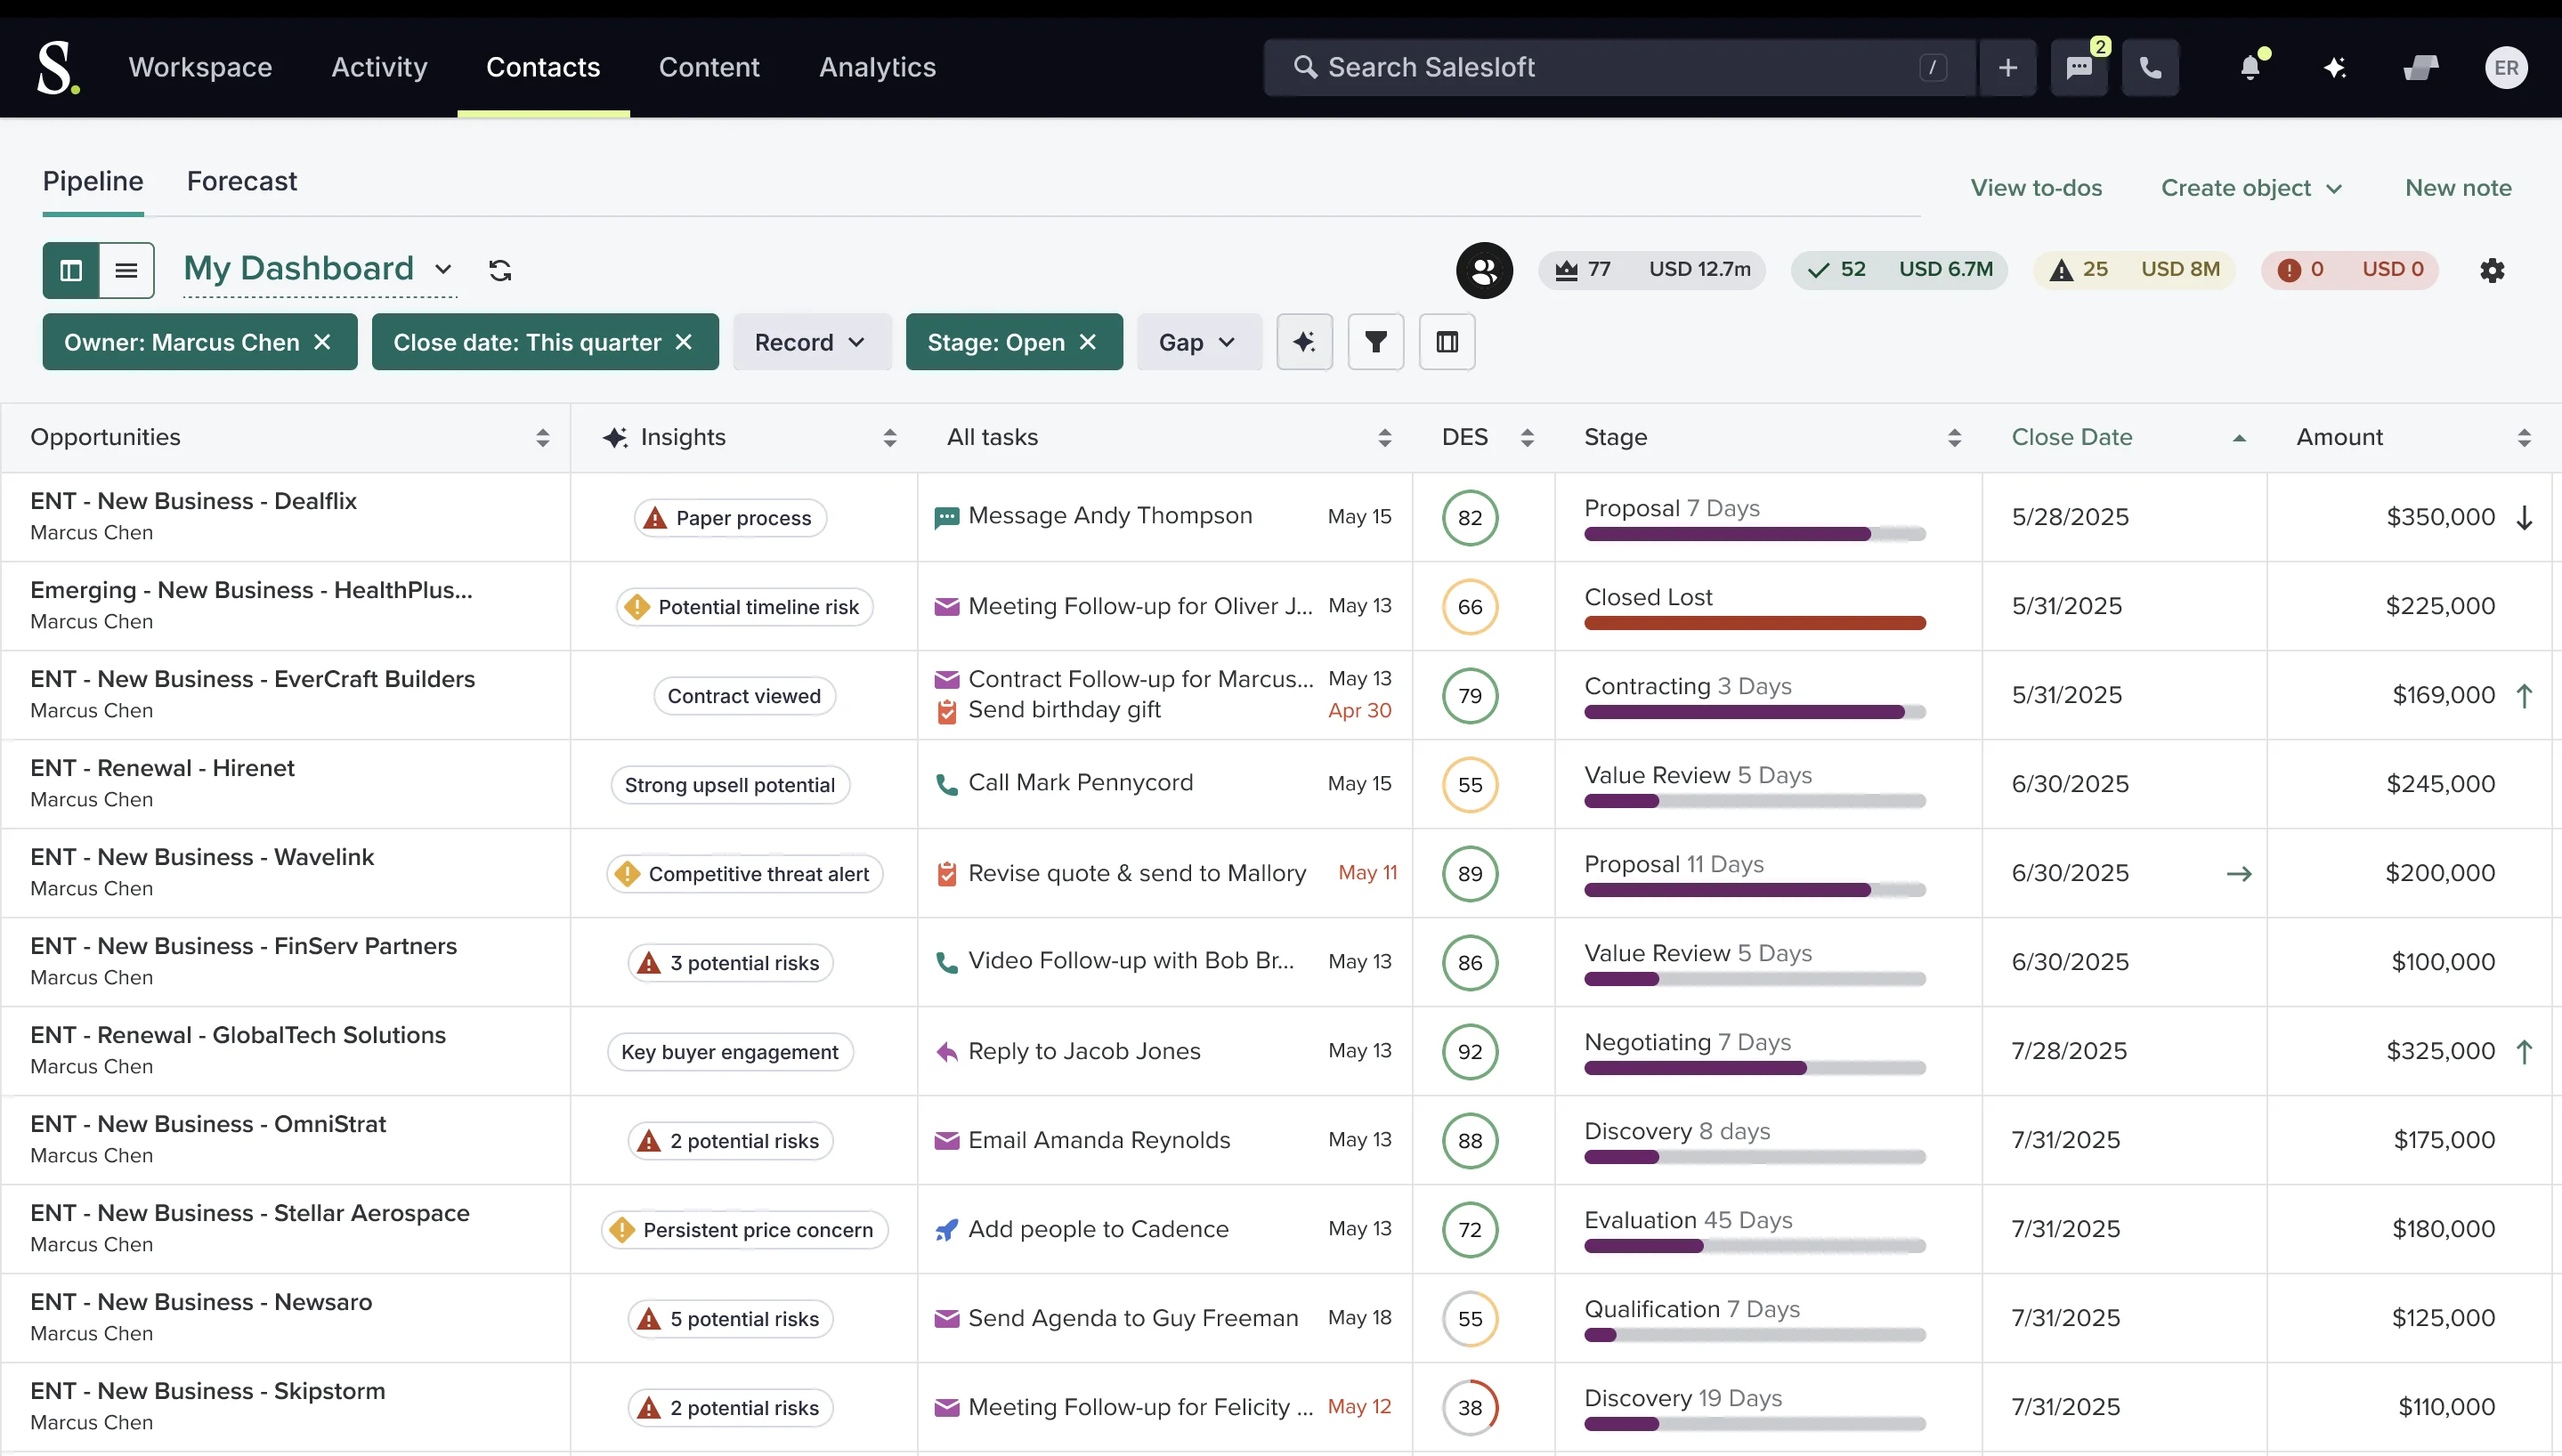Switch to split panel view toggle

point(71,270)
